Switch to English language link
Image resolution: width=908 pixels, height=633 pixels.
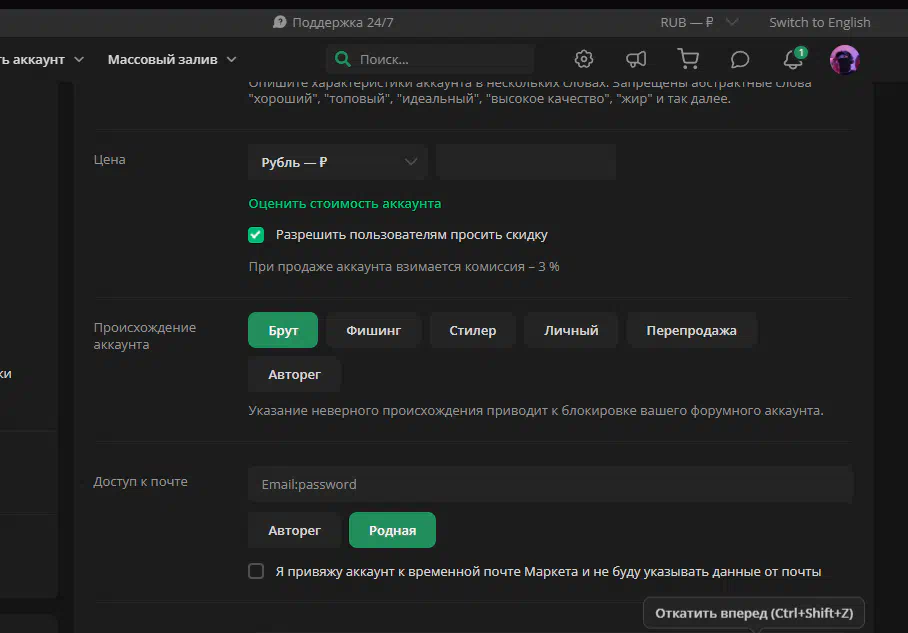click(x=819, y=23)
